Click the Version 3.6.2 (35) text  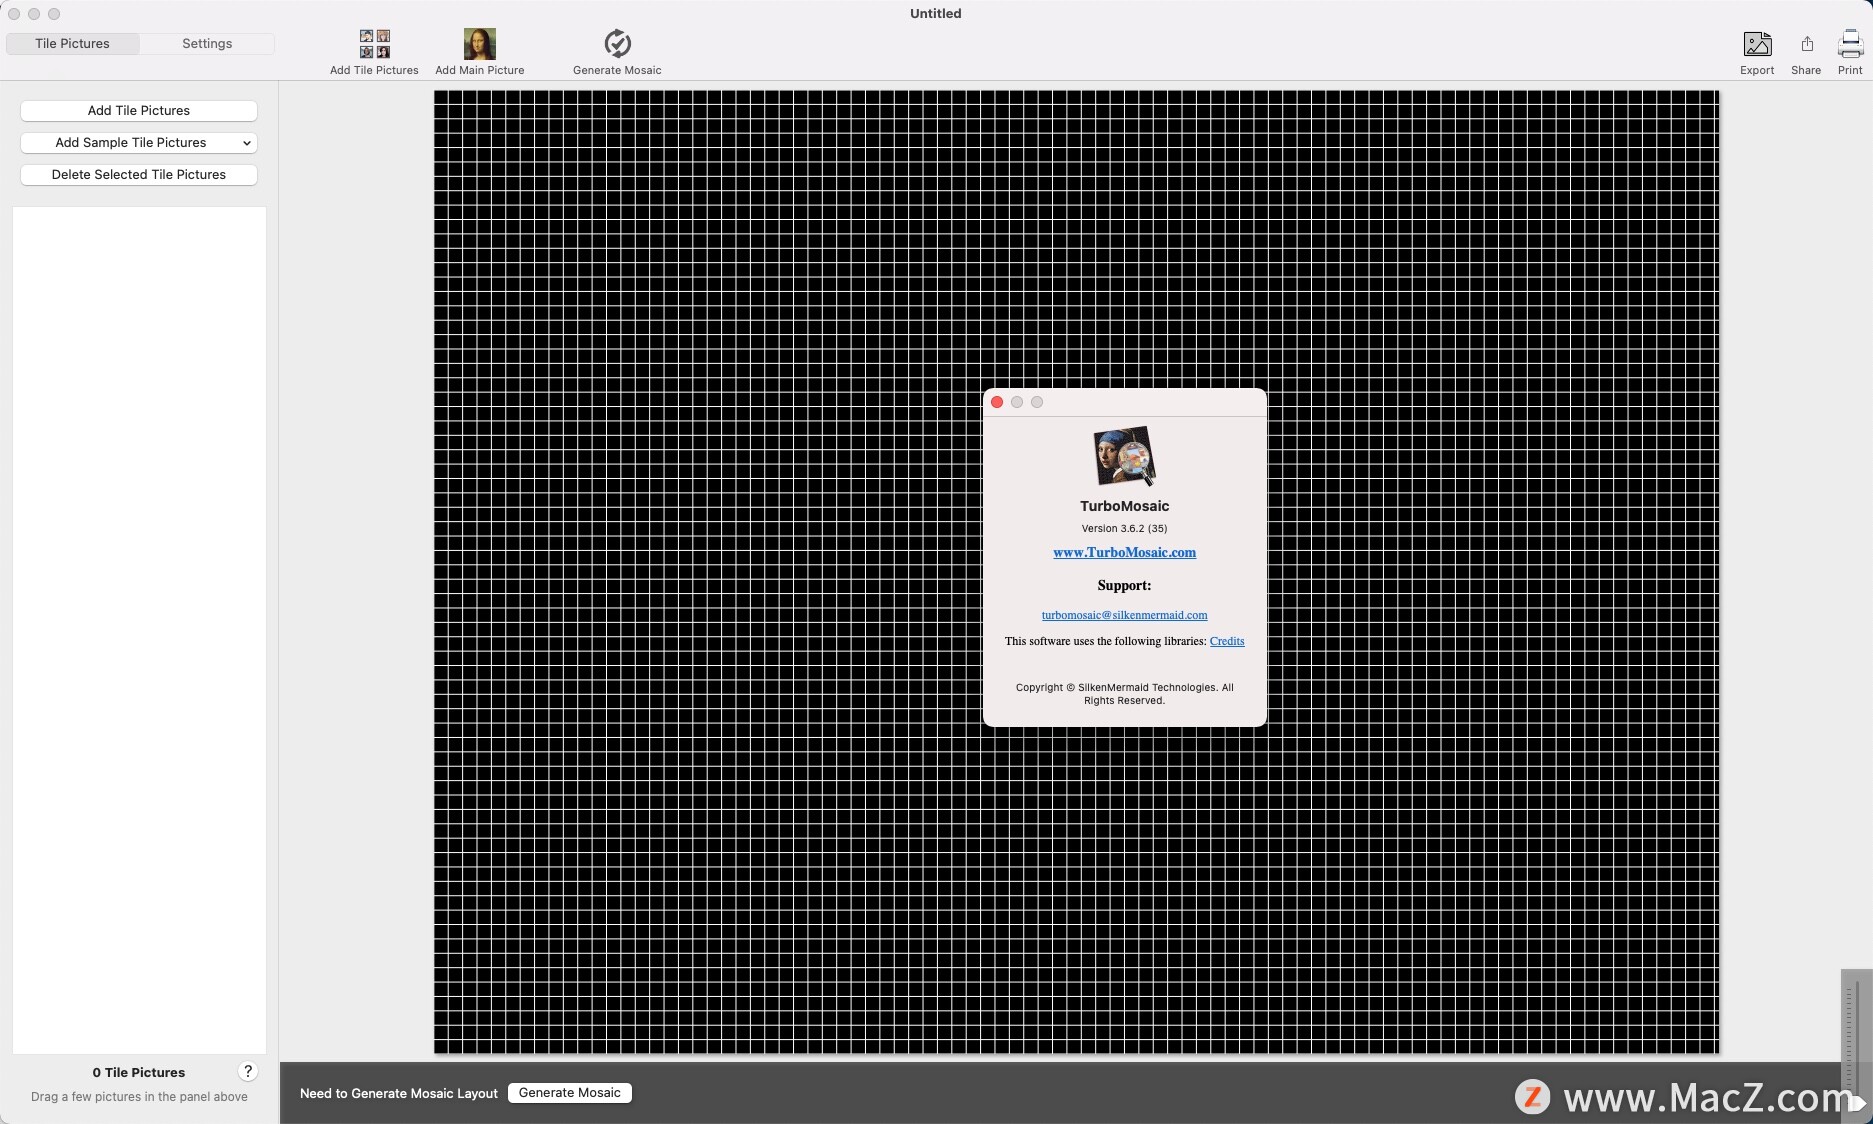coord(1124,528)
